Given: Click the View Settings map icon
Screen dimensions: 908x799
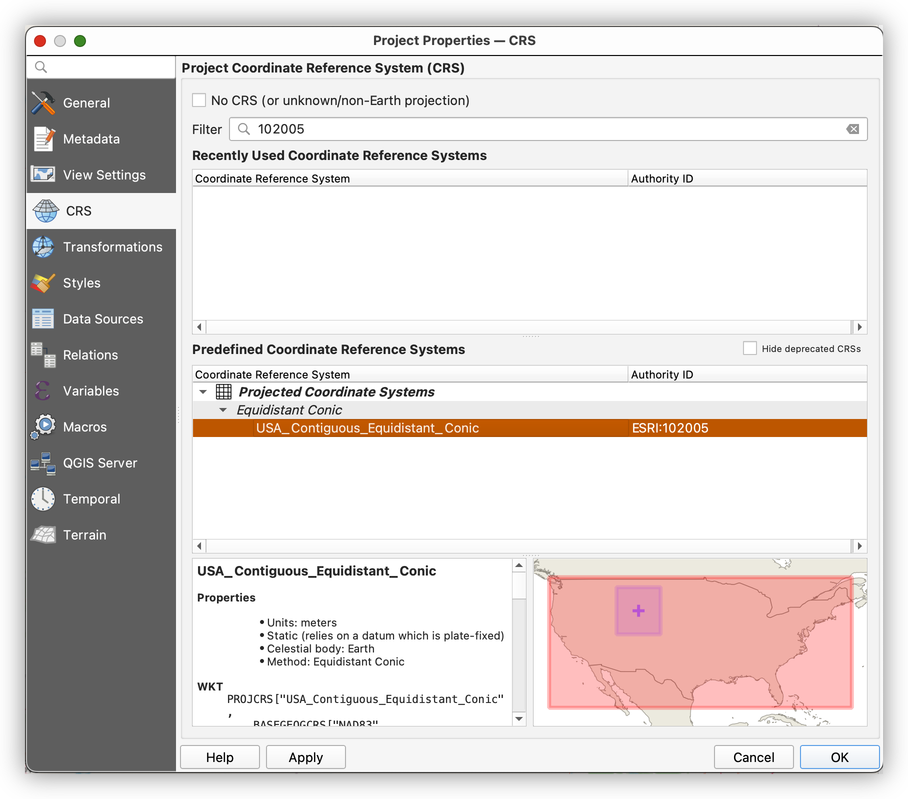Looking at the screenshot, I should (43, 175).
